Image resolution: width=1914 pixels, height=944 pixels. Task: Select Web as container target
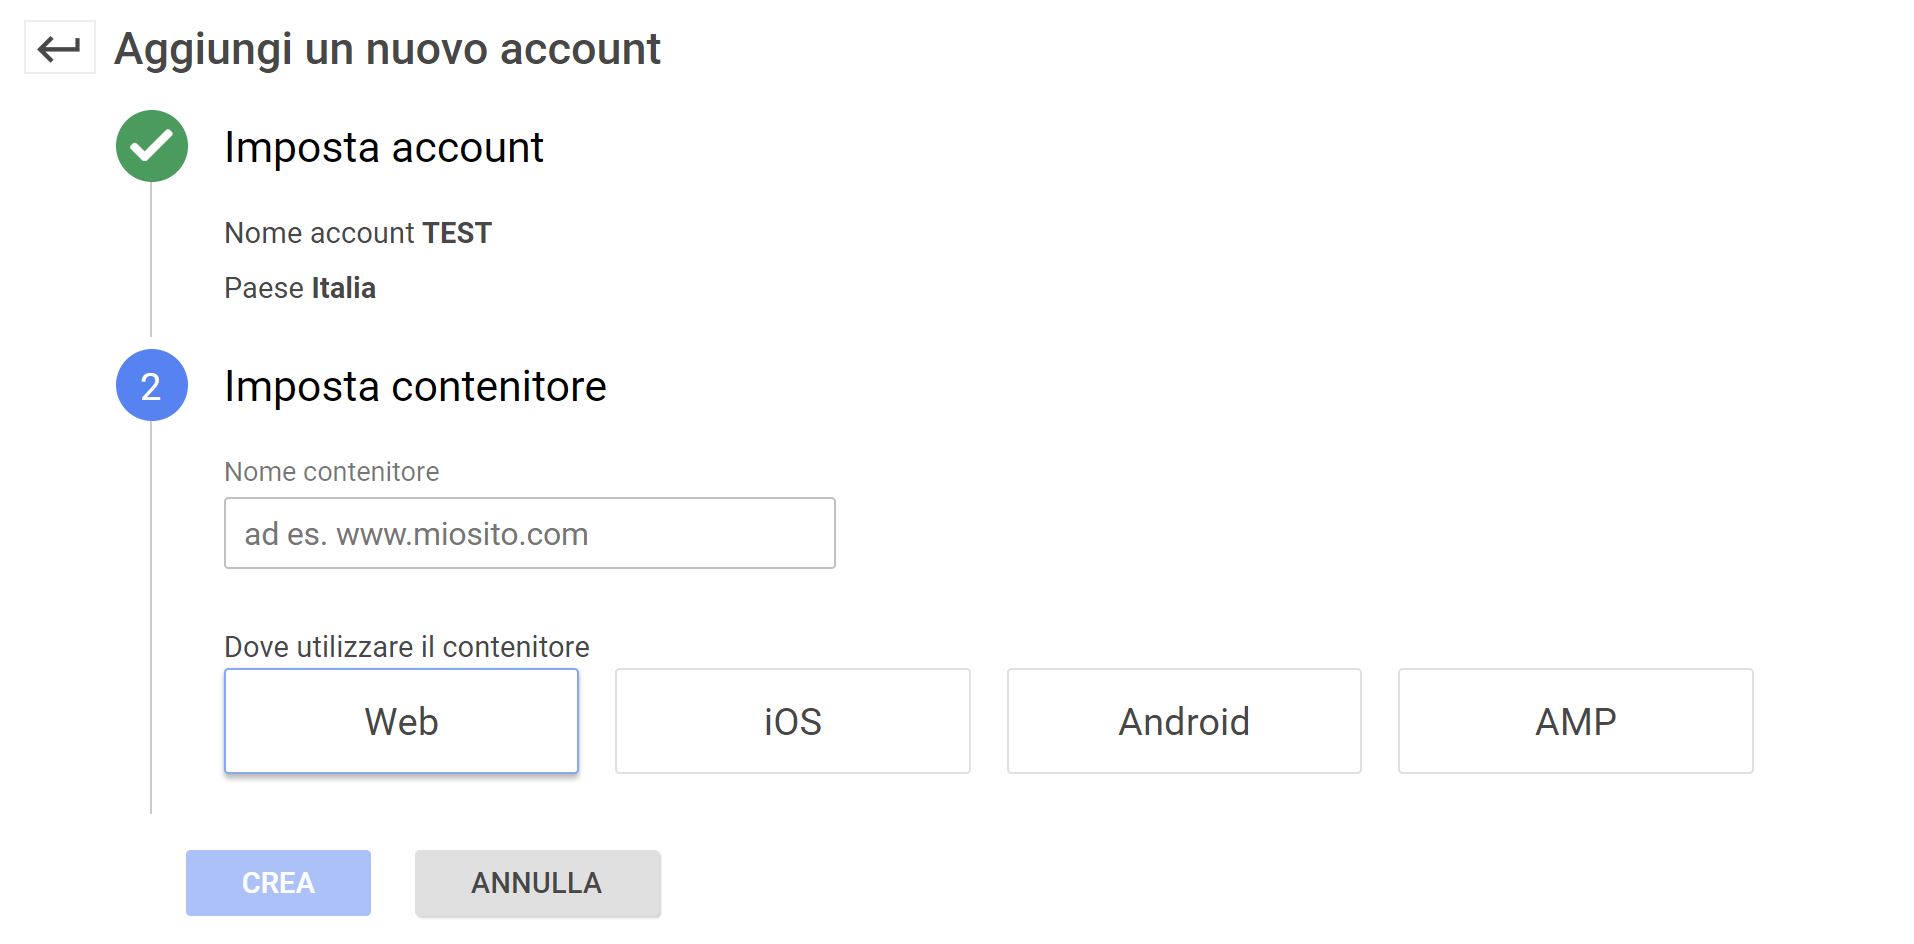[401, 721]
